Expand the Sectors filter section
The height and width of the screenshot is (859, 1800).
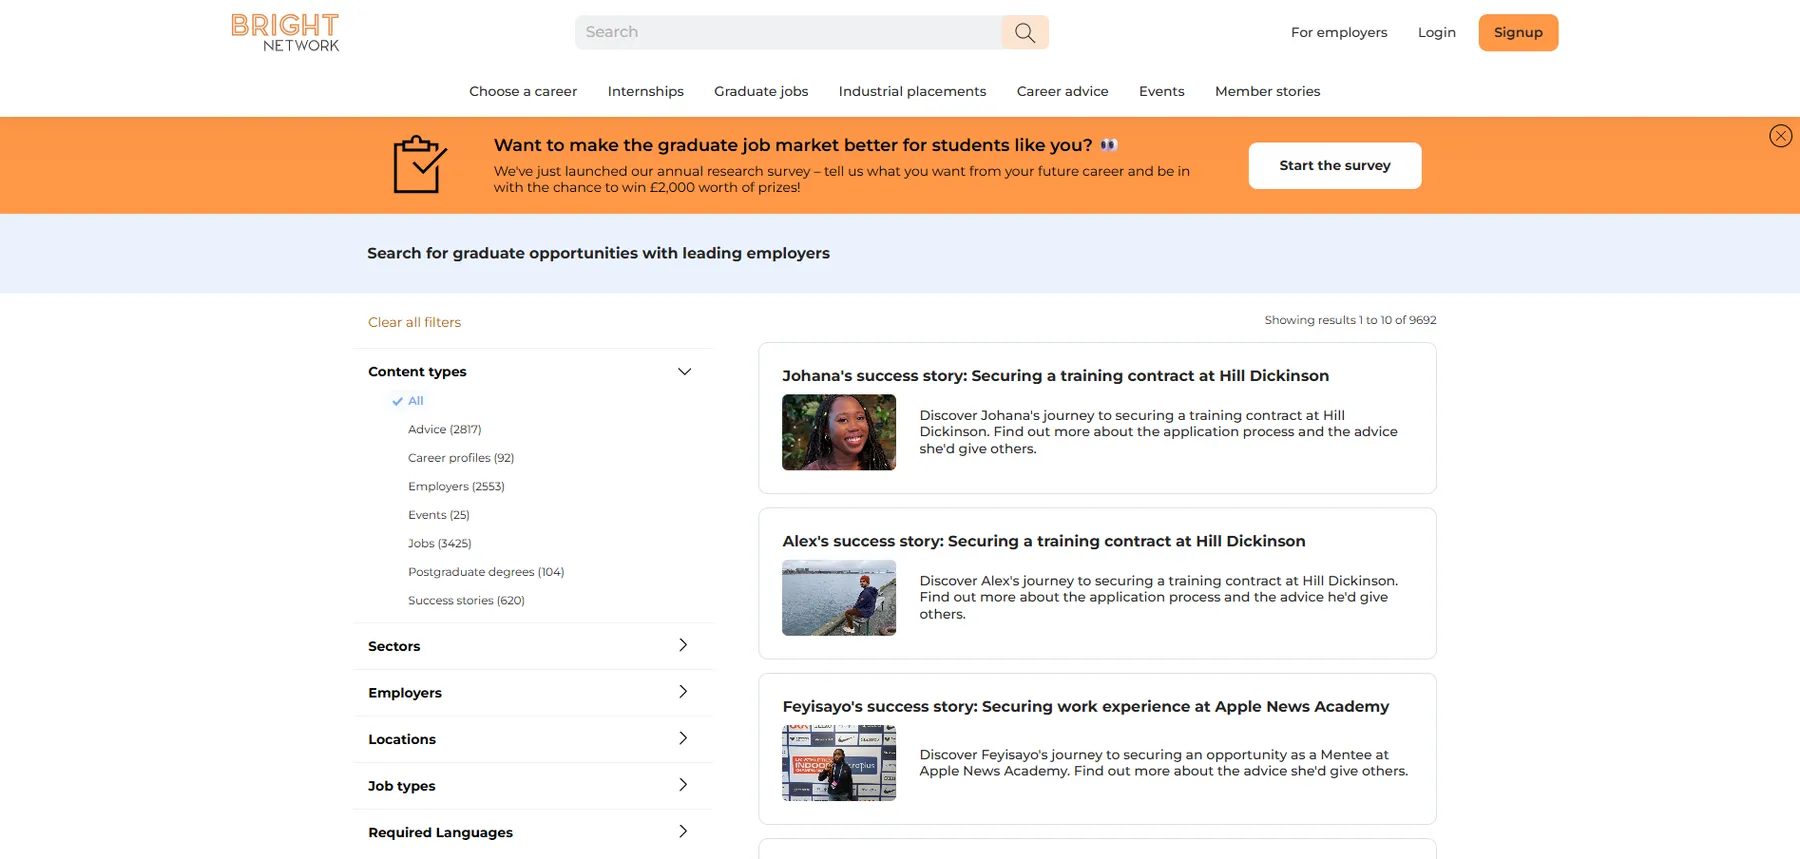[683, 646]
